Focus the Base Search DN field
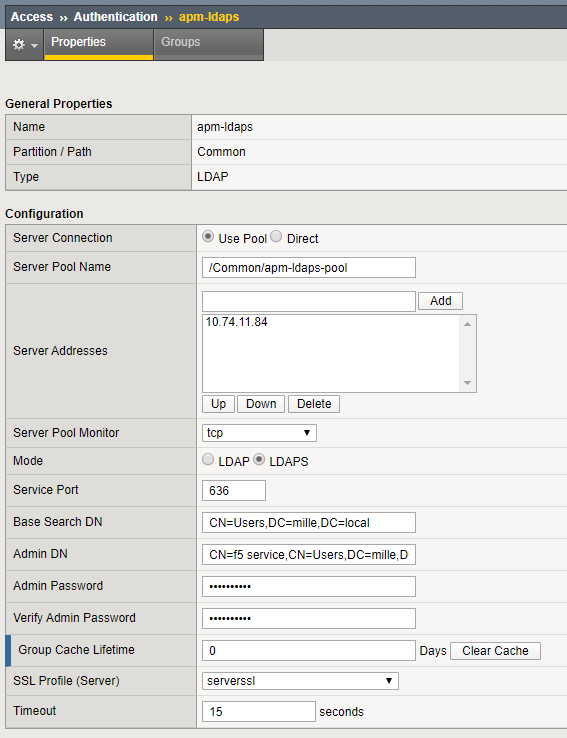The width and height of the screenshot is (567, 738). (x=309, y=522)
